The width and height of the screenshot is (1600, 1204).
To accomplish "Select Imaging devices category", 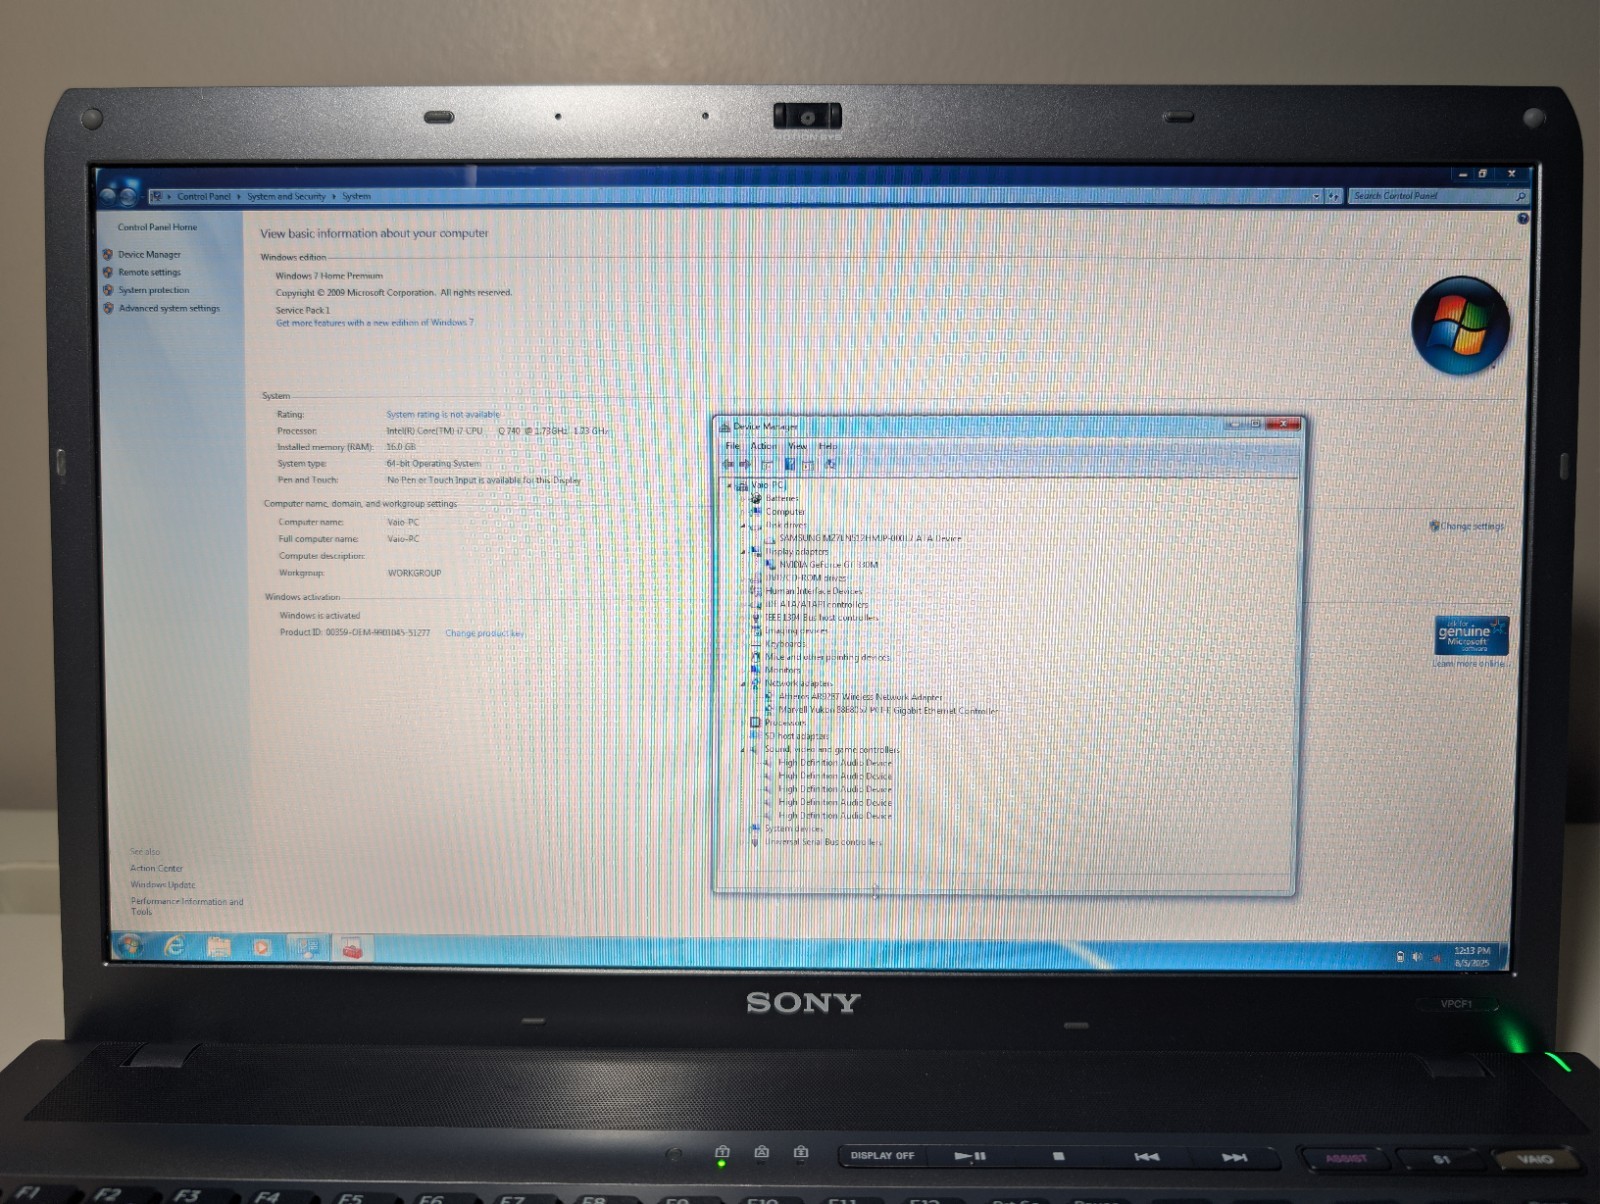I will pos(796,631).
